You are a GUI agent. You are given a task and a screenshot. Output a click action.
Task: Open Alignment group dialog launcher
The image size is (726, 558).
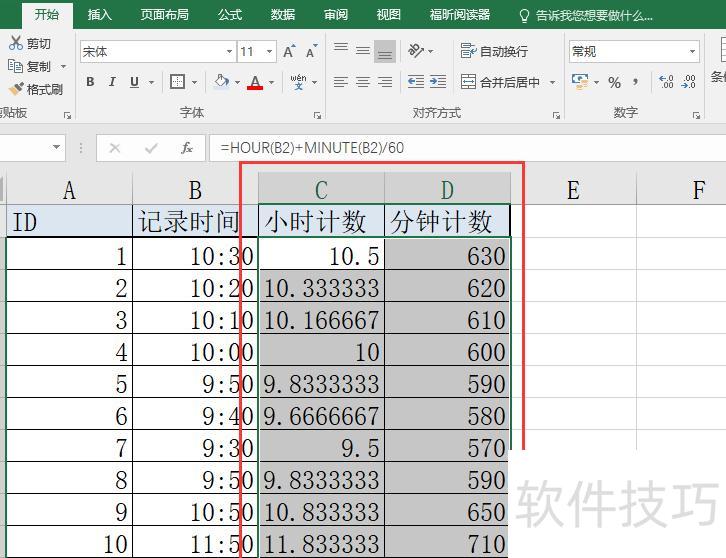[556, 115]
